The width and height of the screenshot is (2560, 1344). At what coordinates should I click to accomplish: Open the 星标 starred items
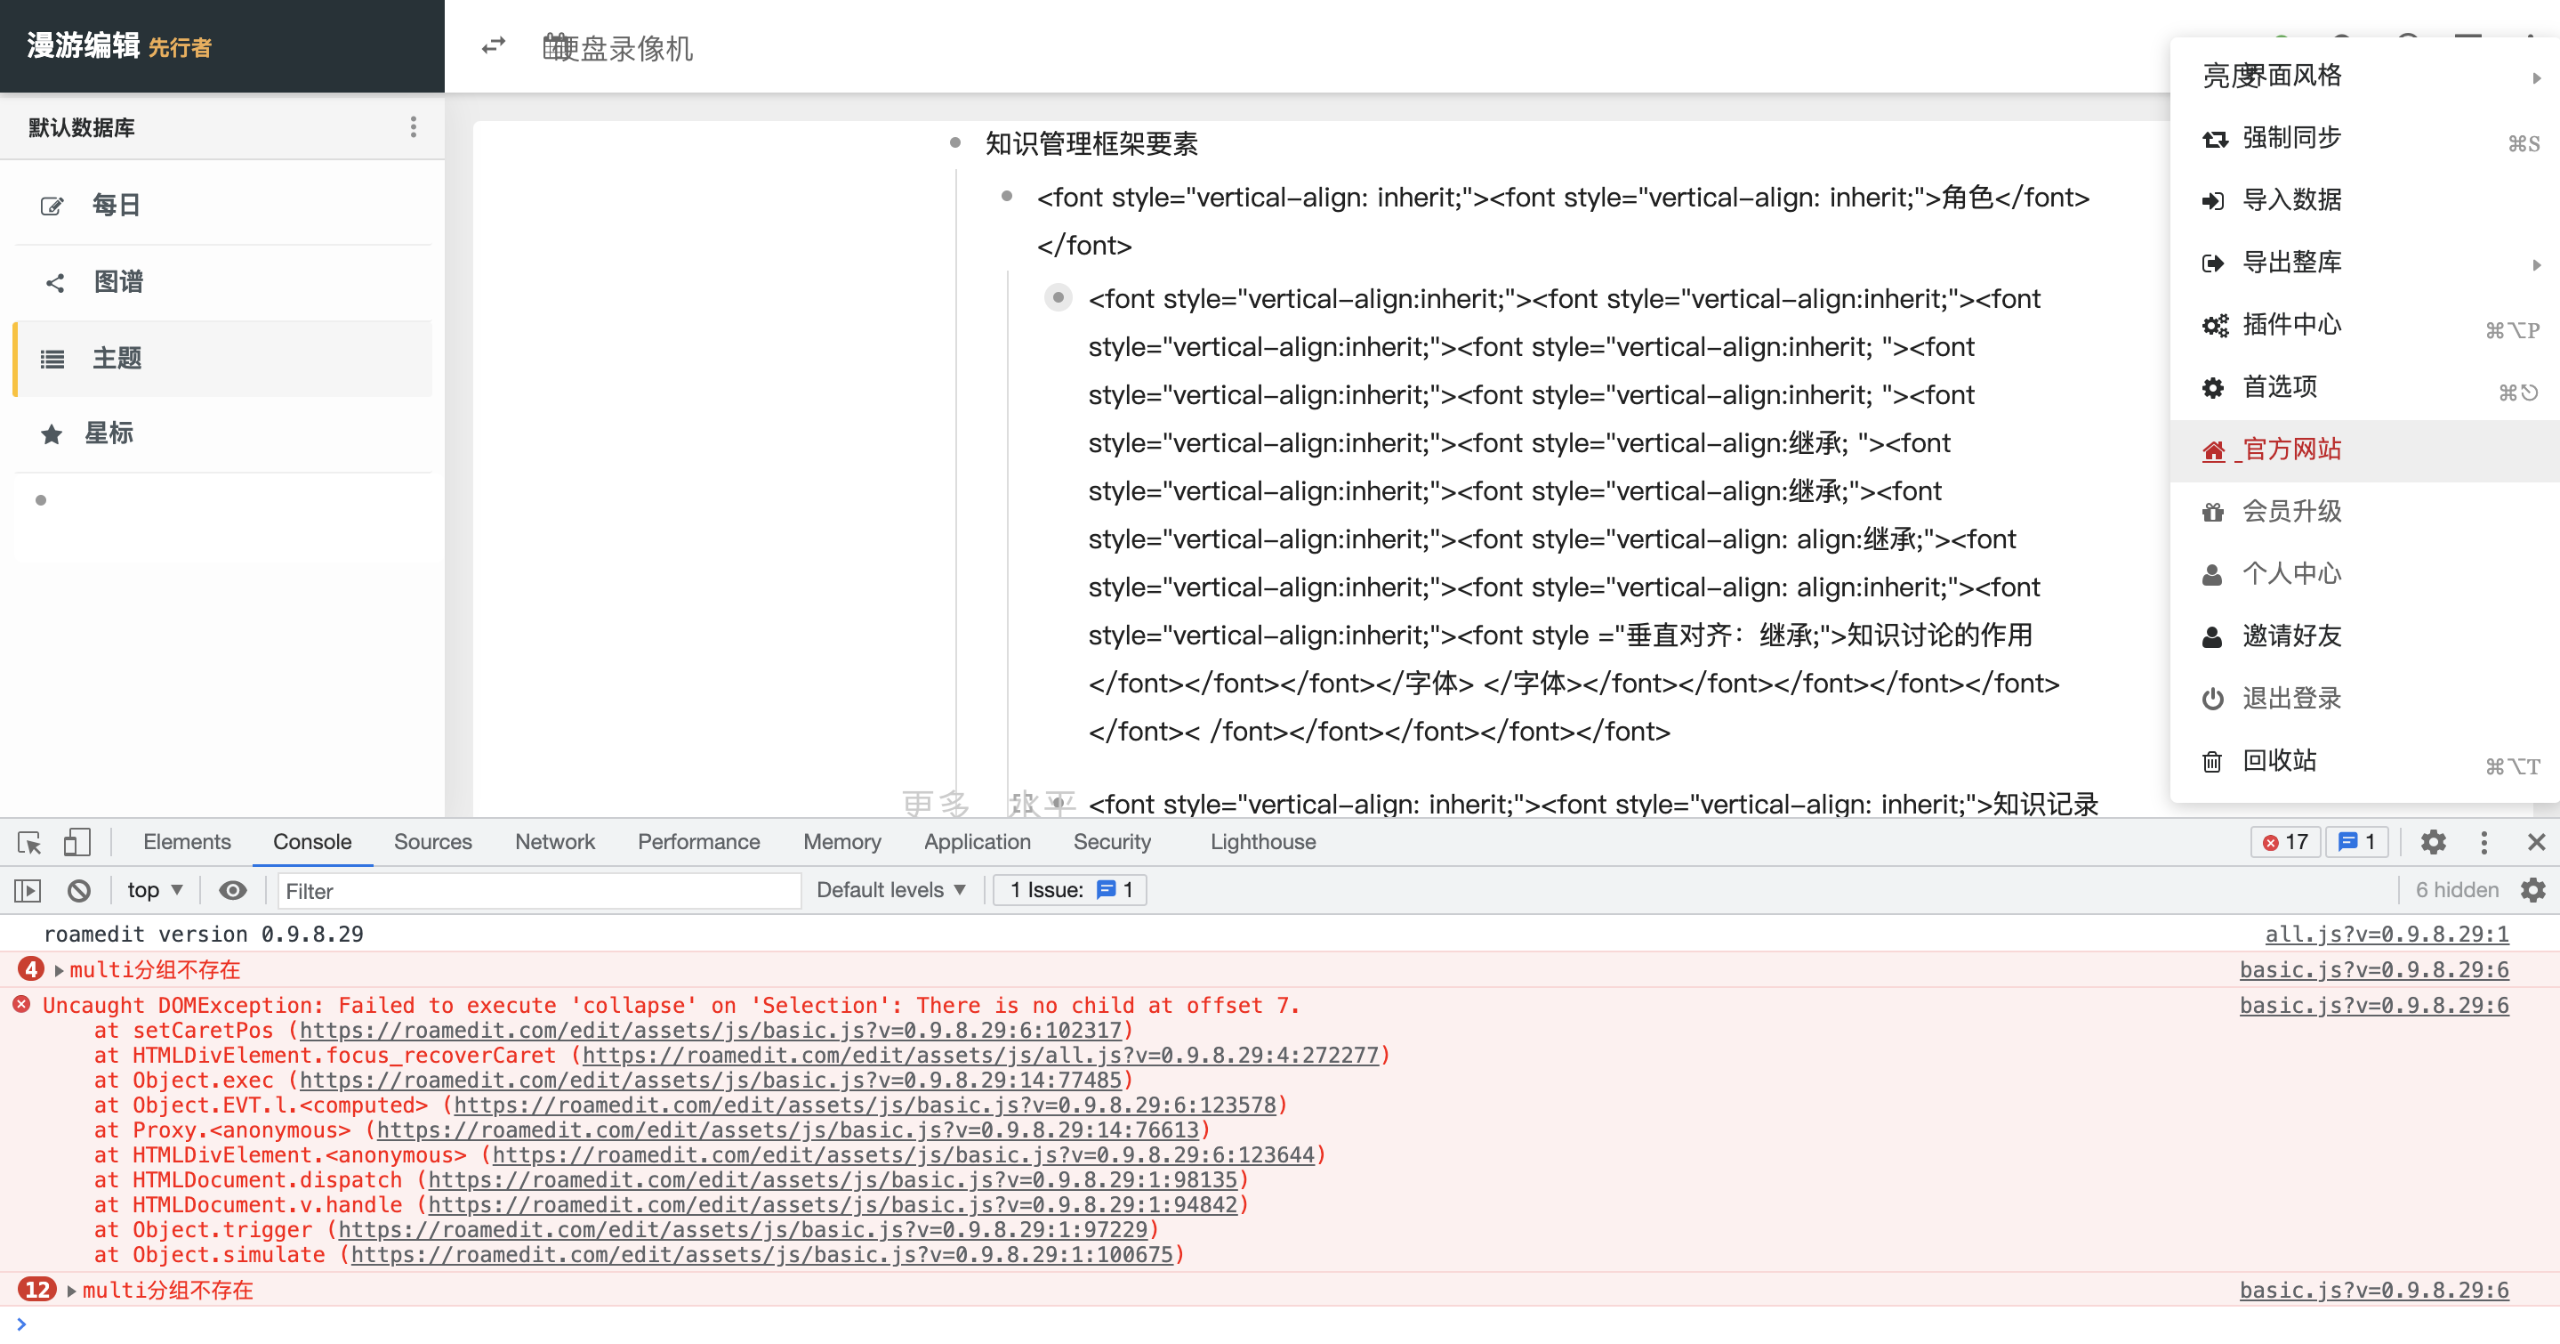pyautogui.click(x=110, y=432)
